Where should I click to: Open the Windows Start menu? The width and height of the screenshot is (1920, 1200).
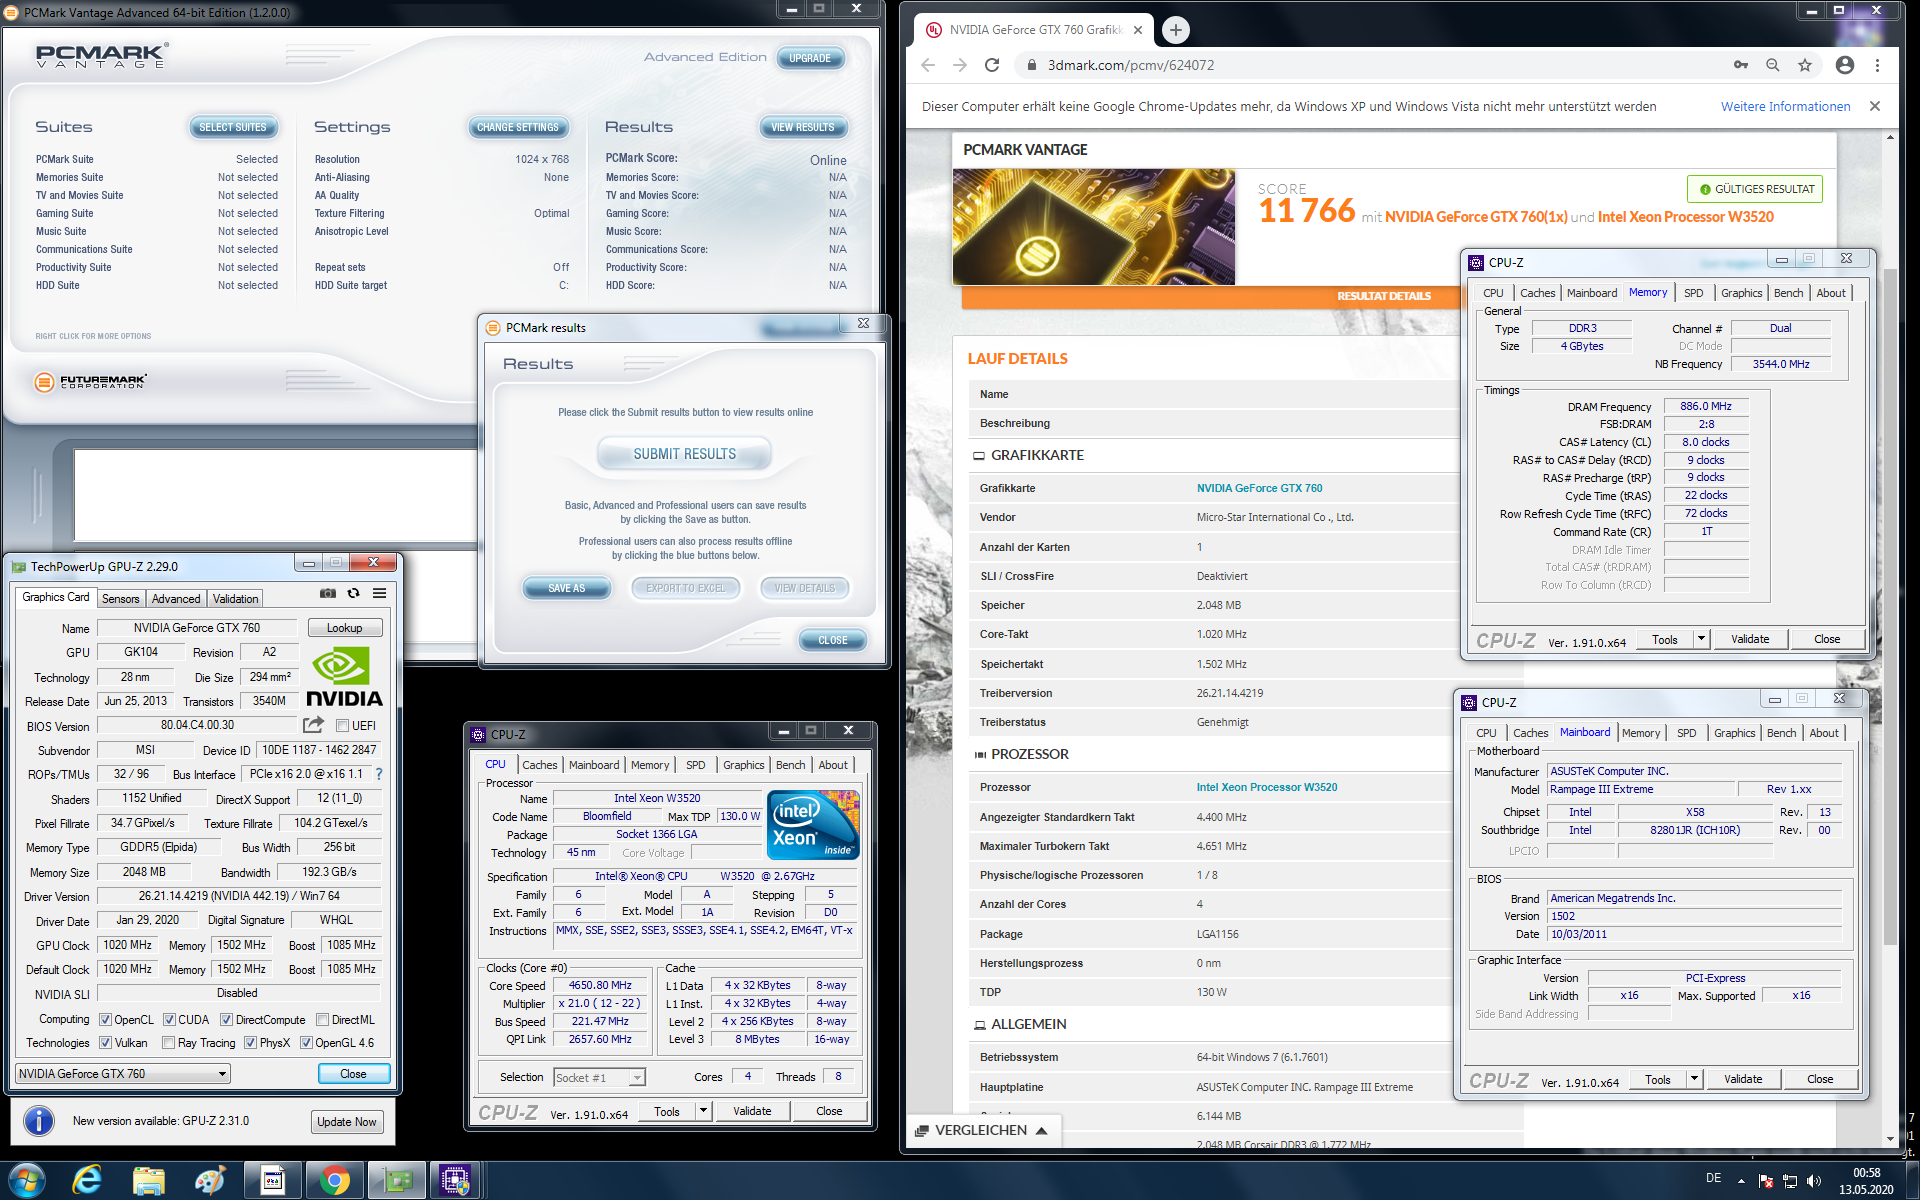[x=25, y=1180]
